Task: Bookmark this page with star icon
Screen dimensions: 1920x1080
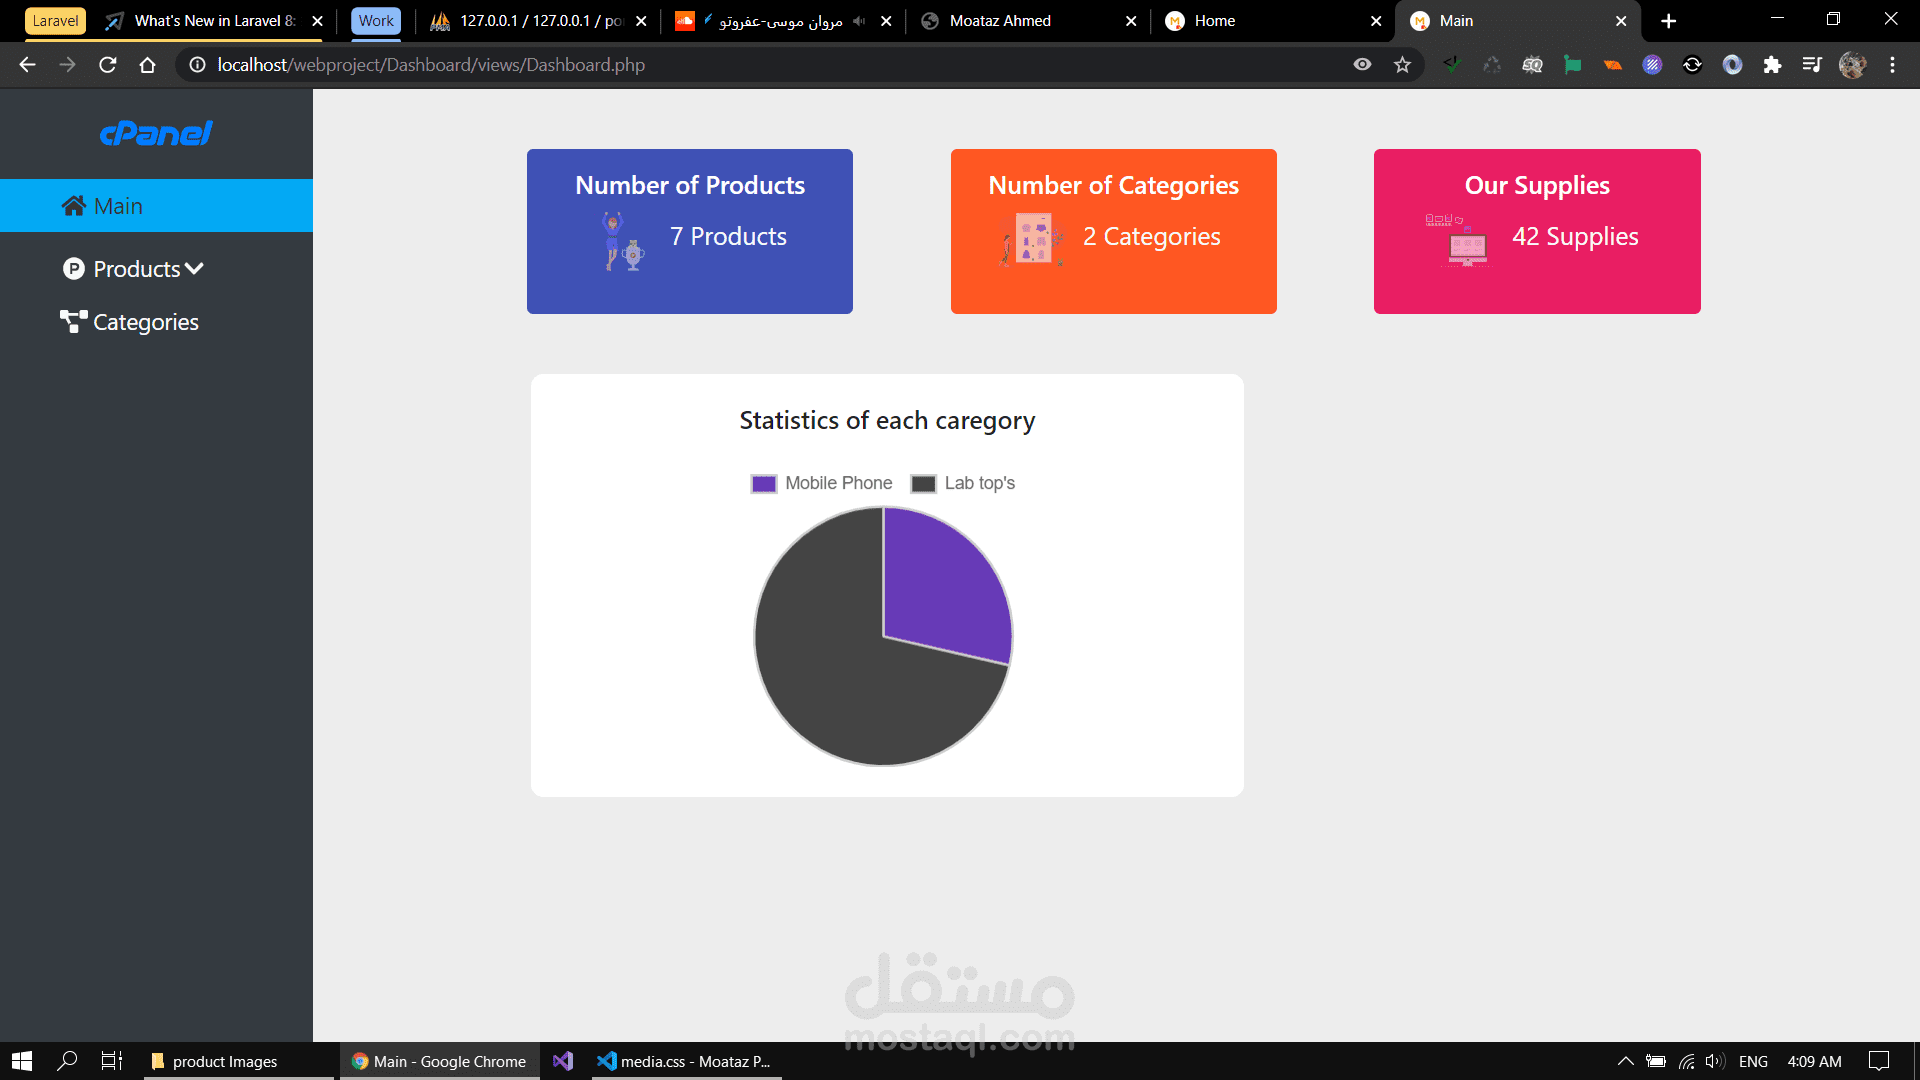Action: click(x=1402, y=65)
